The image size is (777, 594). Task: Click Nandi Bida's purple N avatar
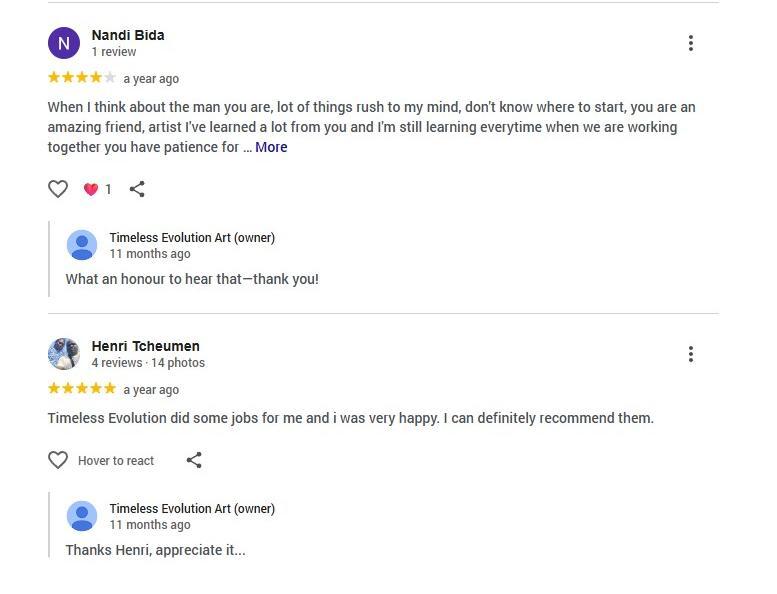pos(64,43)
